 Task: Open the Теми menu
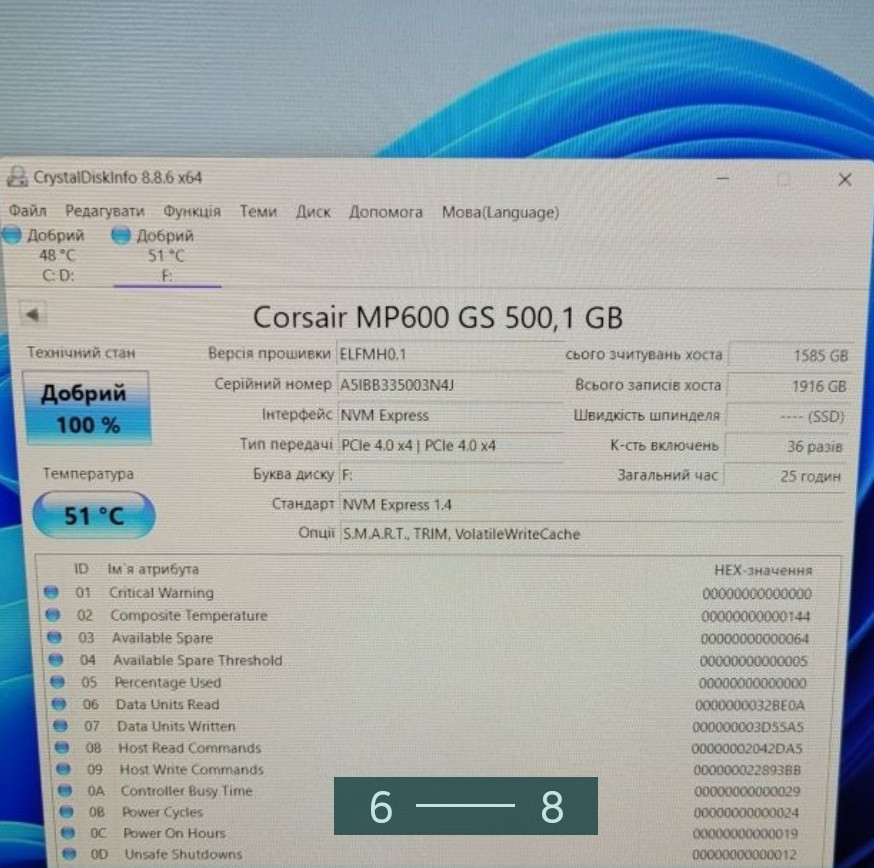point(257,212)
